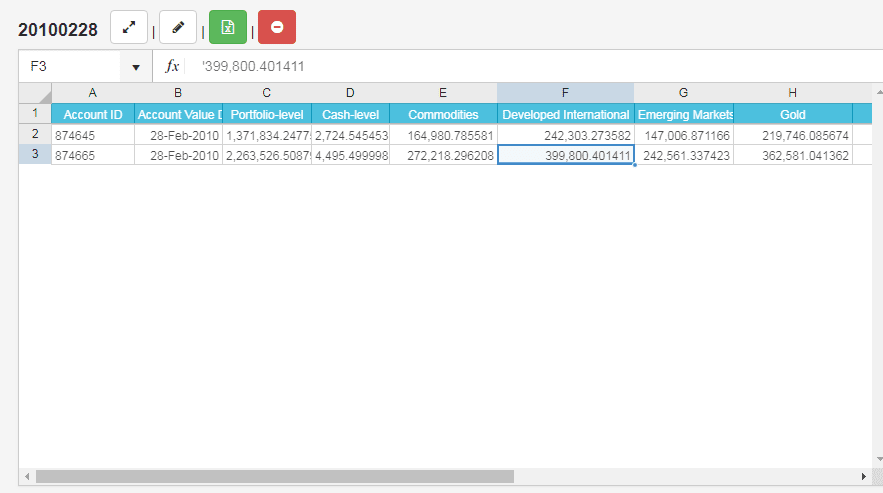This screenshot has height=493, width=883.
Task: Select column B header
Action: coord(178,93)
